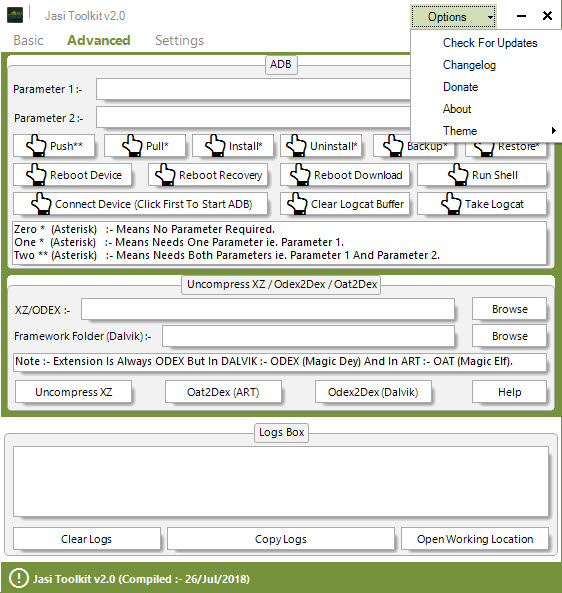Run Oat2Dex (ART) conversion
Screen dimensions: 562x593
[x=223, y=392]
